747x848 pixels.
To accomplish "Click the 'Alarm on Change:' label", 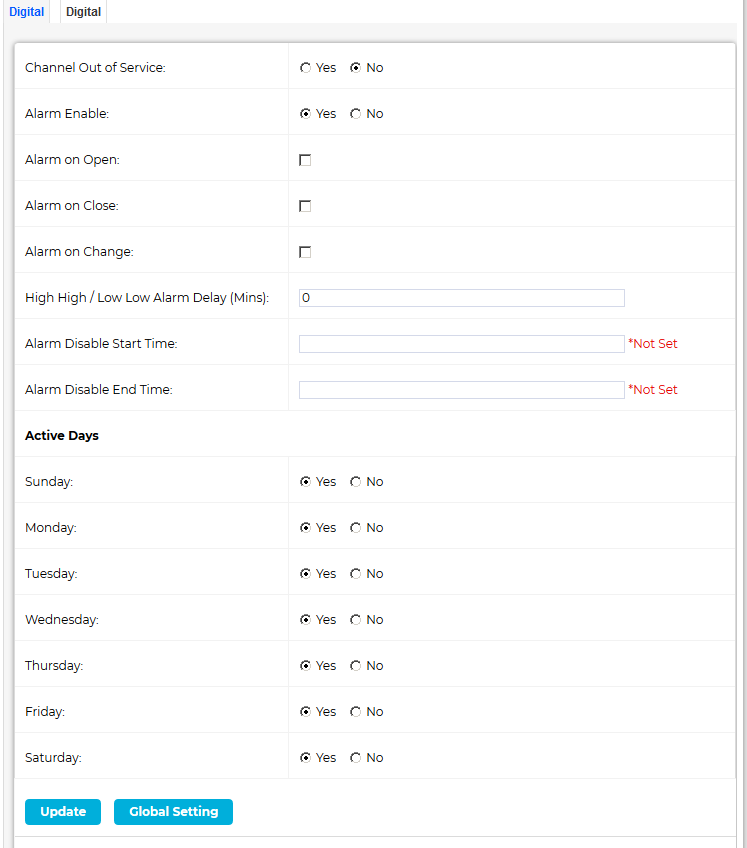I will 80,251.
